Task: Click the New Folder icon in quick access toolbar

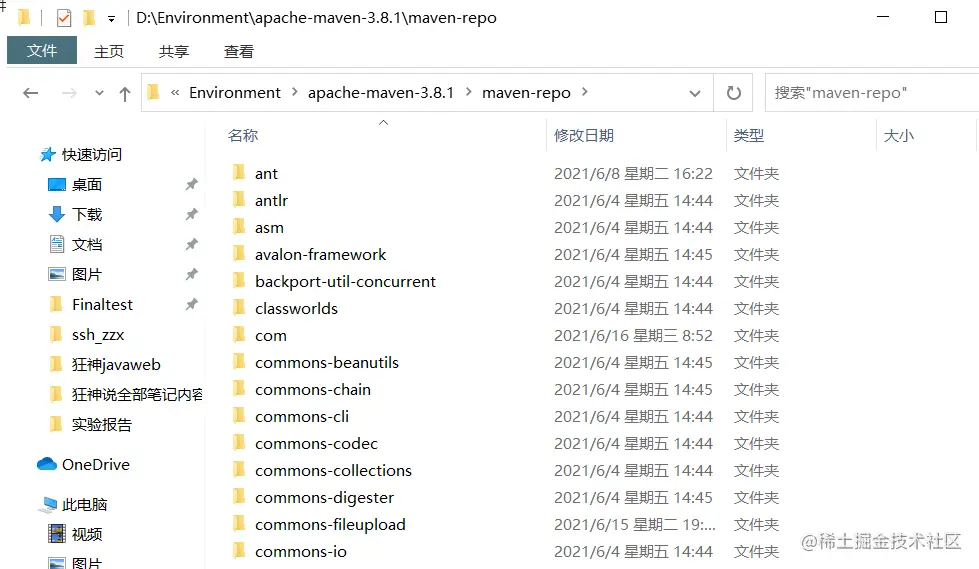Action: pos(89,18)
